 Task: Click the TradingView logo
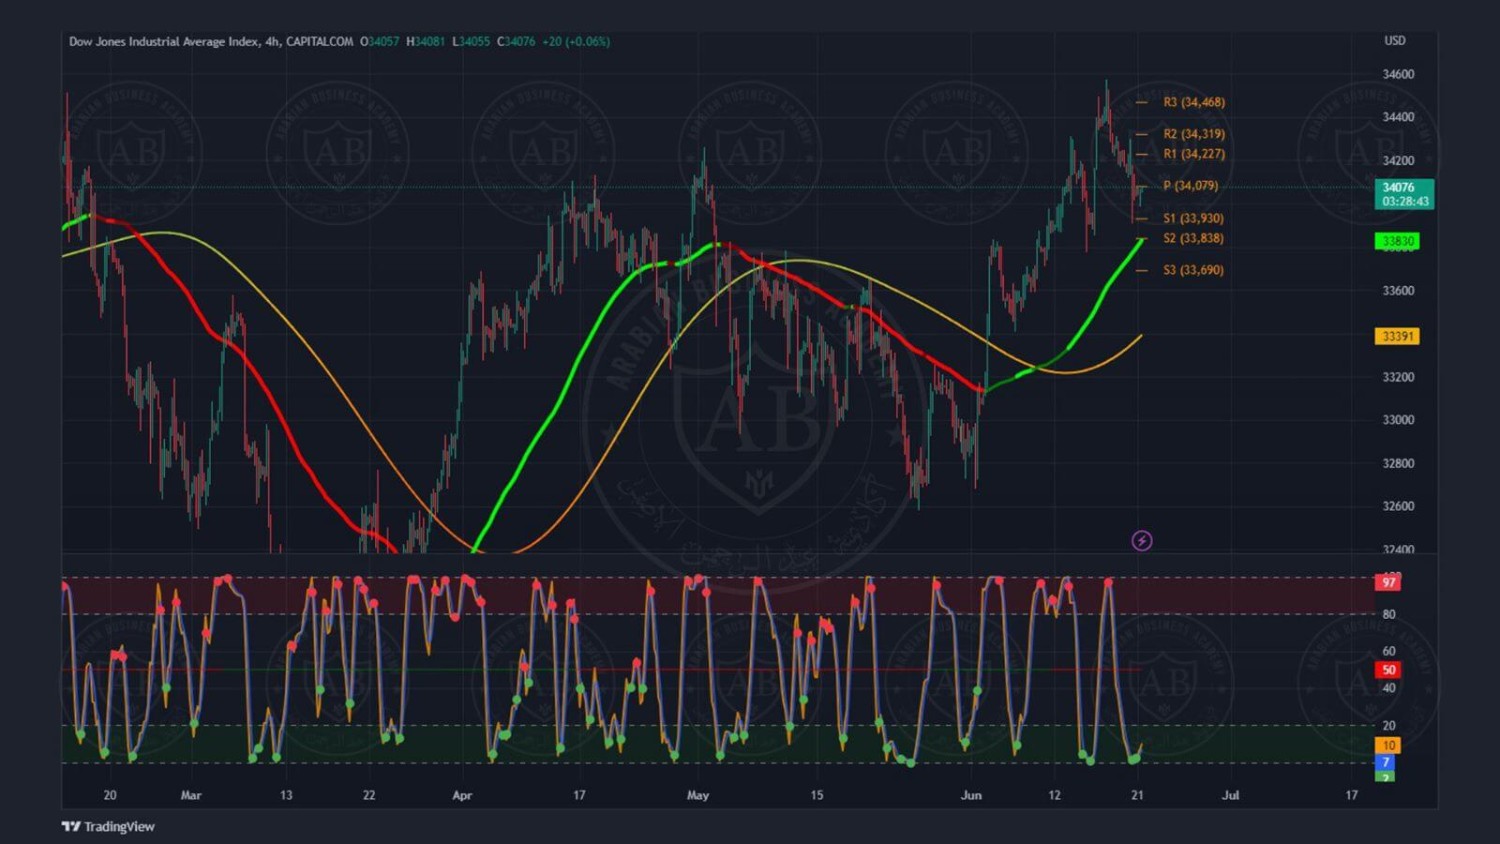coord(108,826)
